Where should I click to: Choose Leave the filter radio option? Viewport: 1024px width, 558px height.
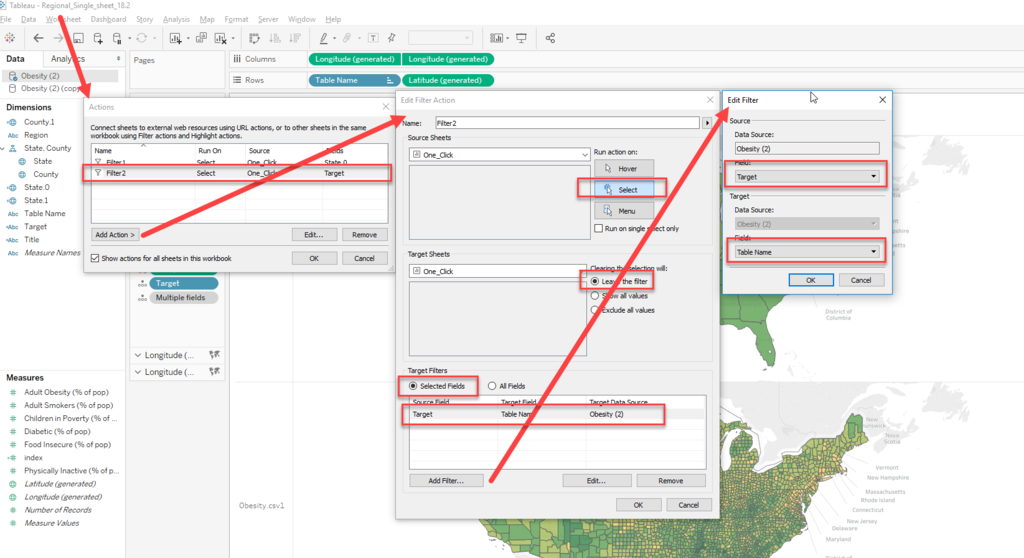point(595,281)
